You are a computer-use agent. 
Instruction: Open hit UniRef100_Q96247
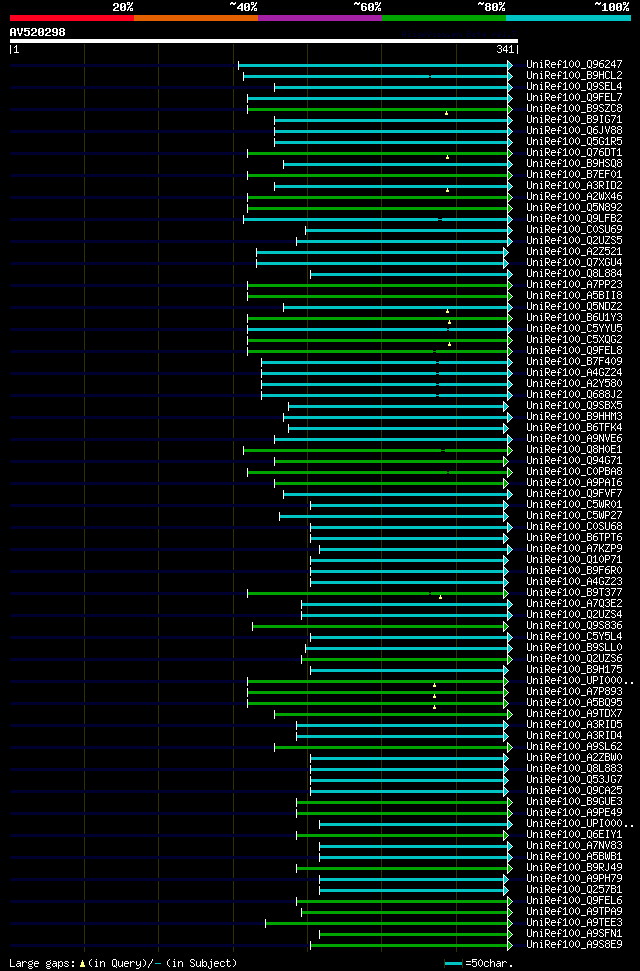coord(574,64)
